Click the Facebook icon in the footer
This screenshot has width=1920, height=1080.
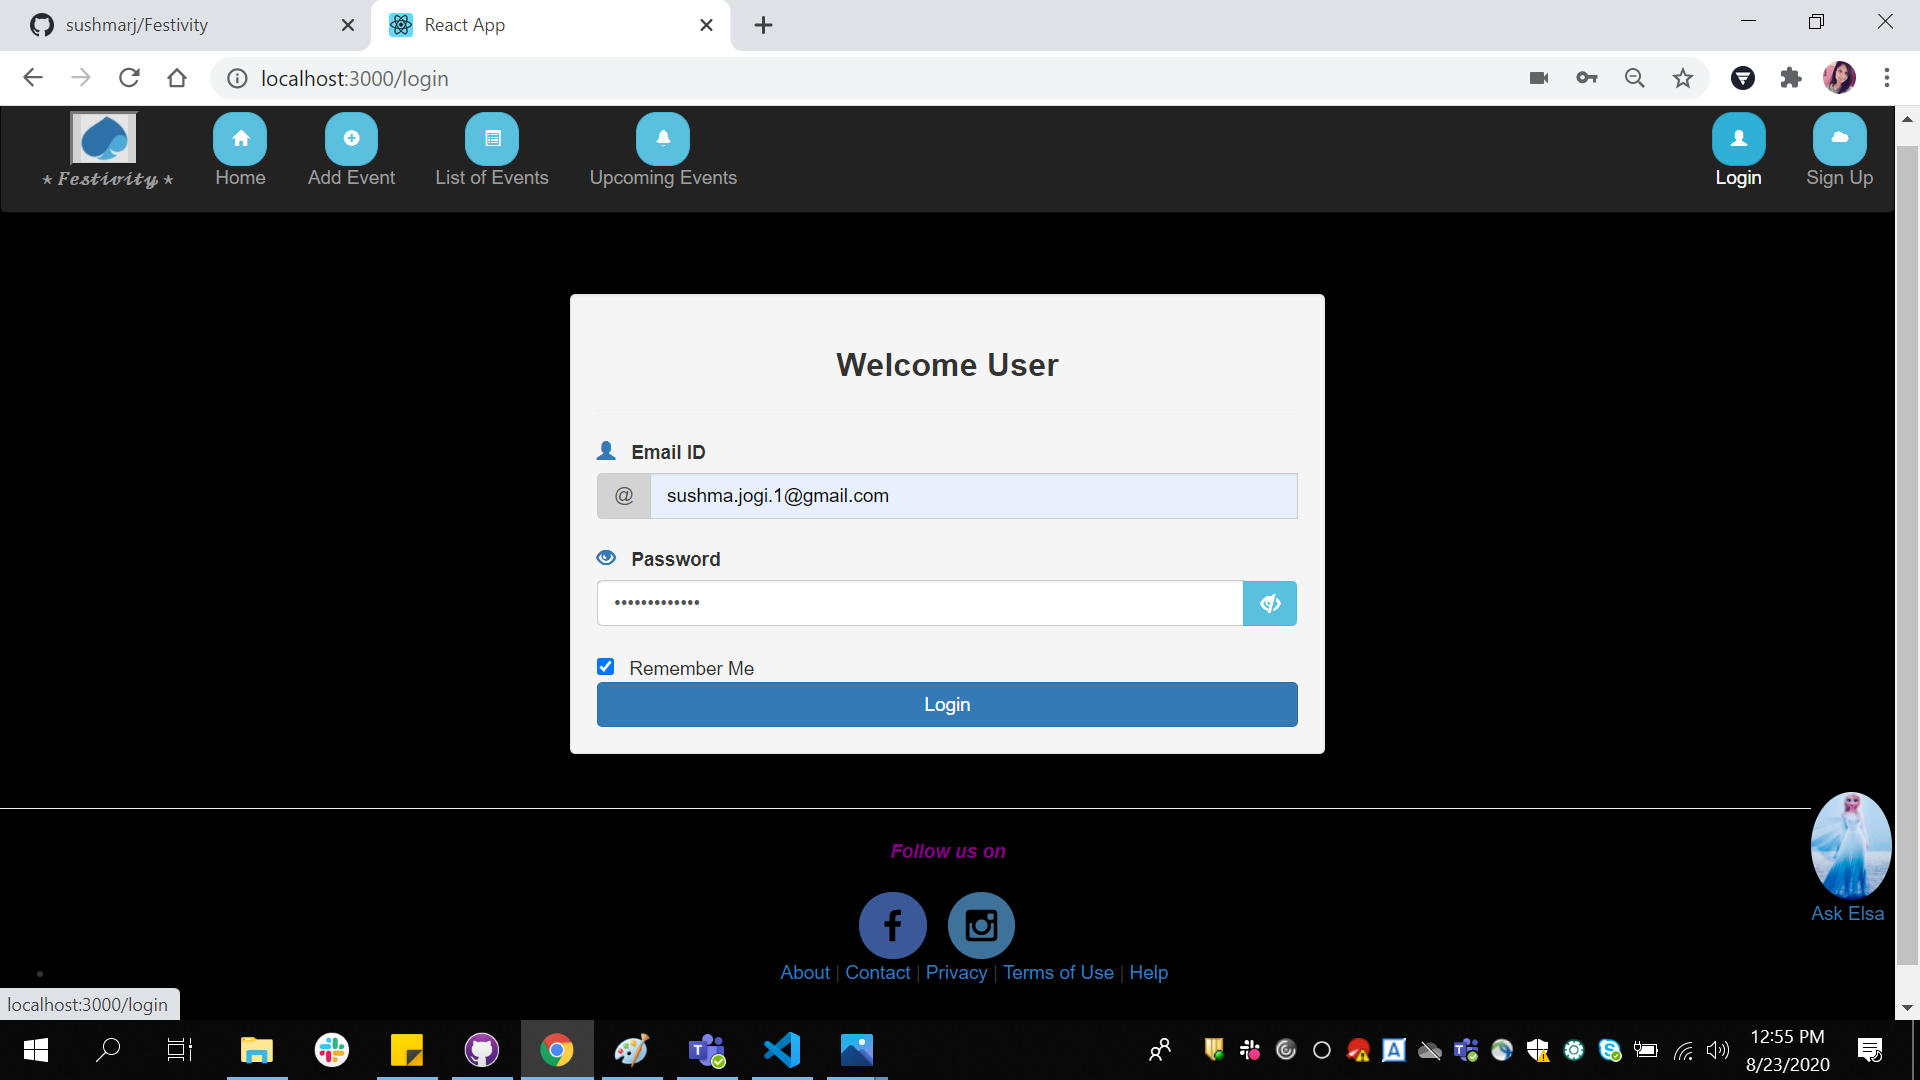click(x=892, y=925)
